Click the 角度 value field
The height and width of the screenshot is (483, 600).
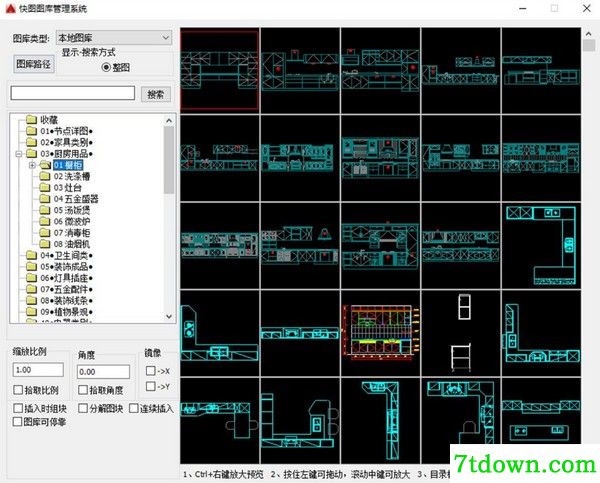click(x=103, y=372)
